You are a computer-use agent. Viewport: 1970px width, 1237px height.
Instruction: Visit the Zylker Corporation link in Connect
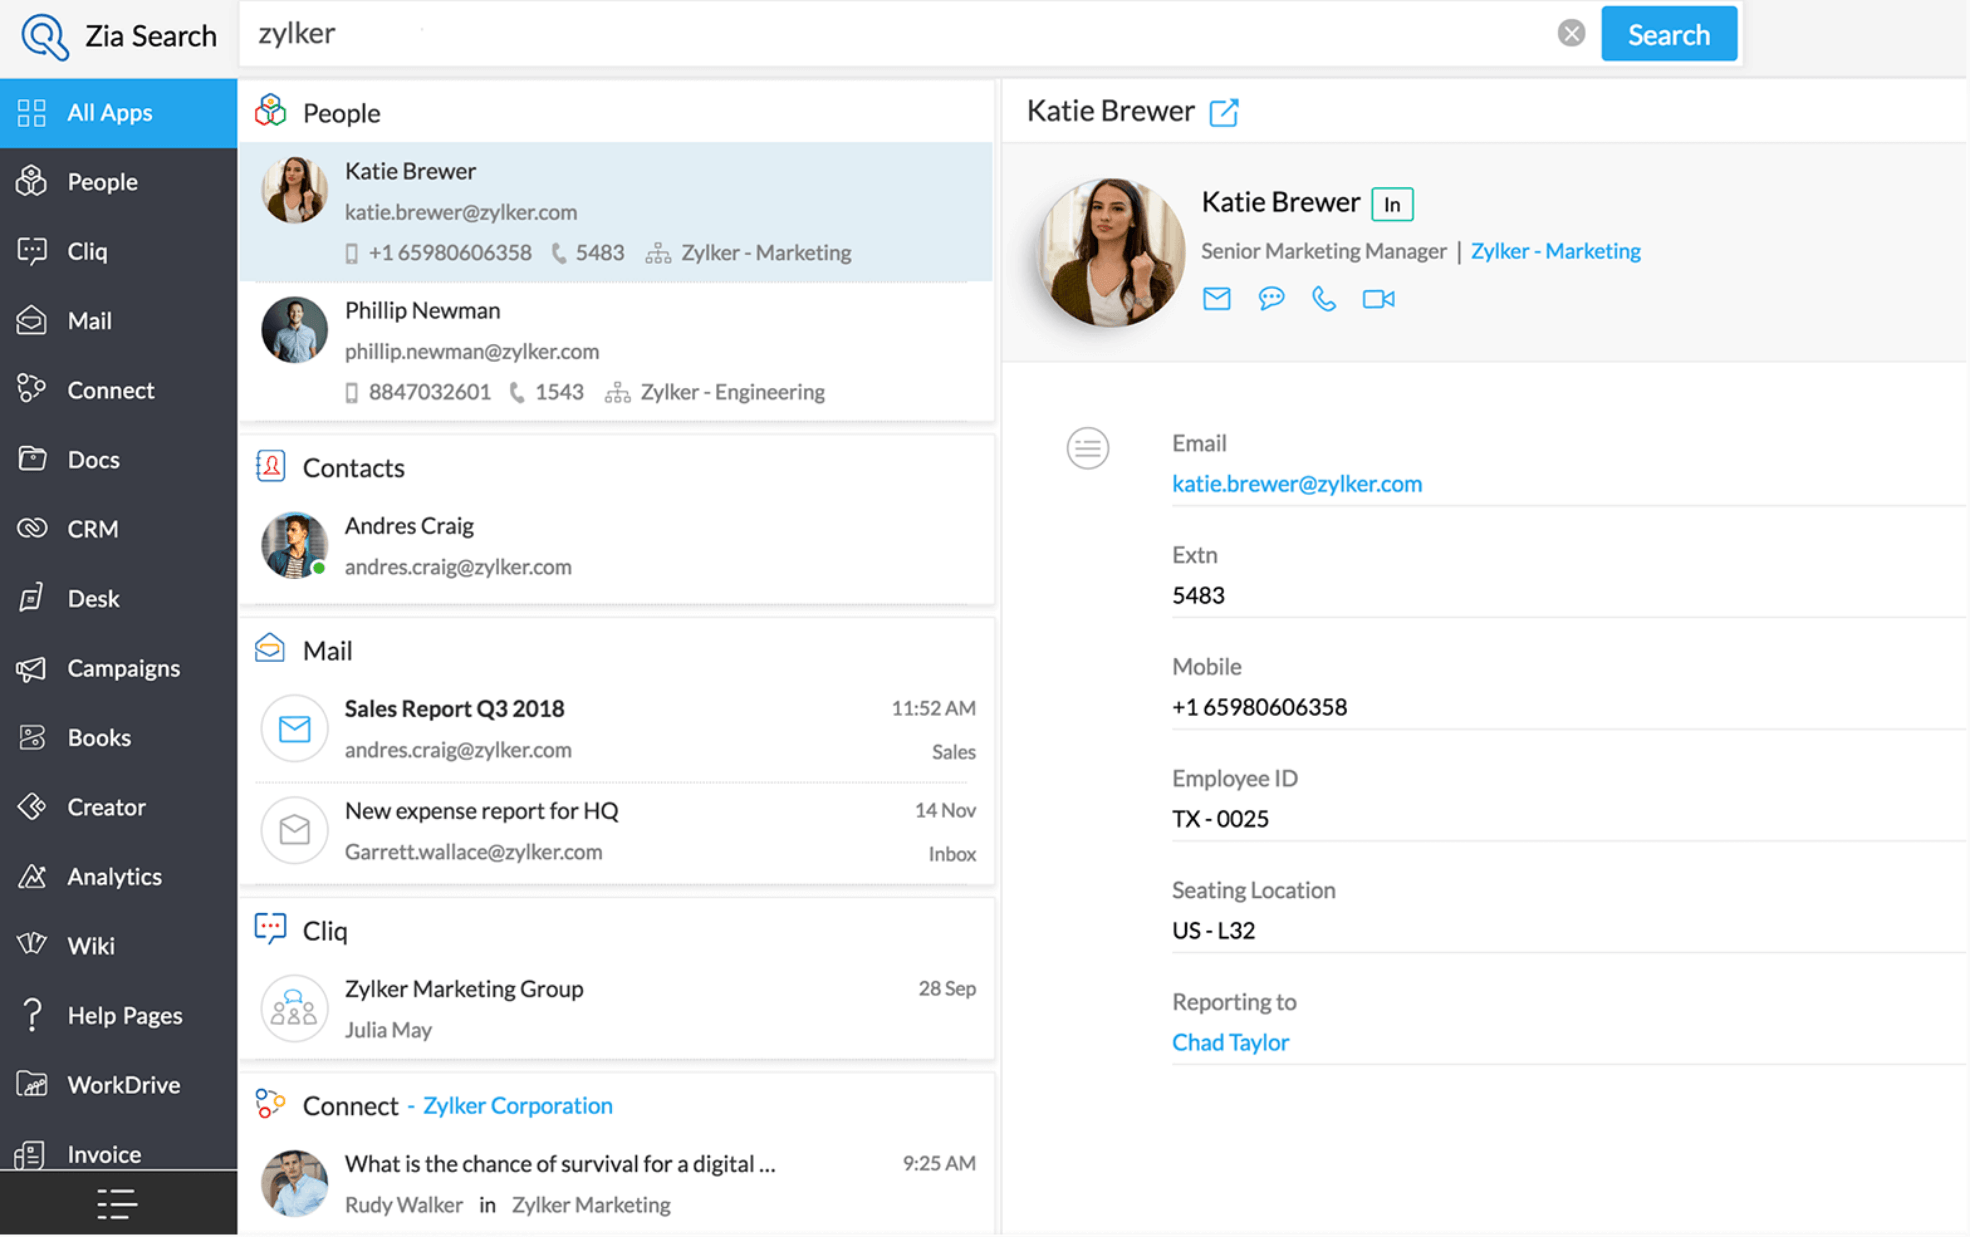517,1105
